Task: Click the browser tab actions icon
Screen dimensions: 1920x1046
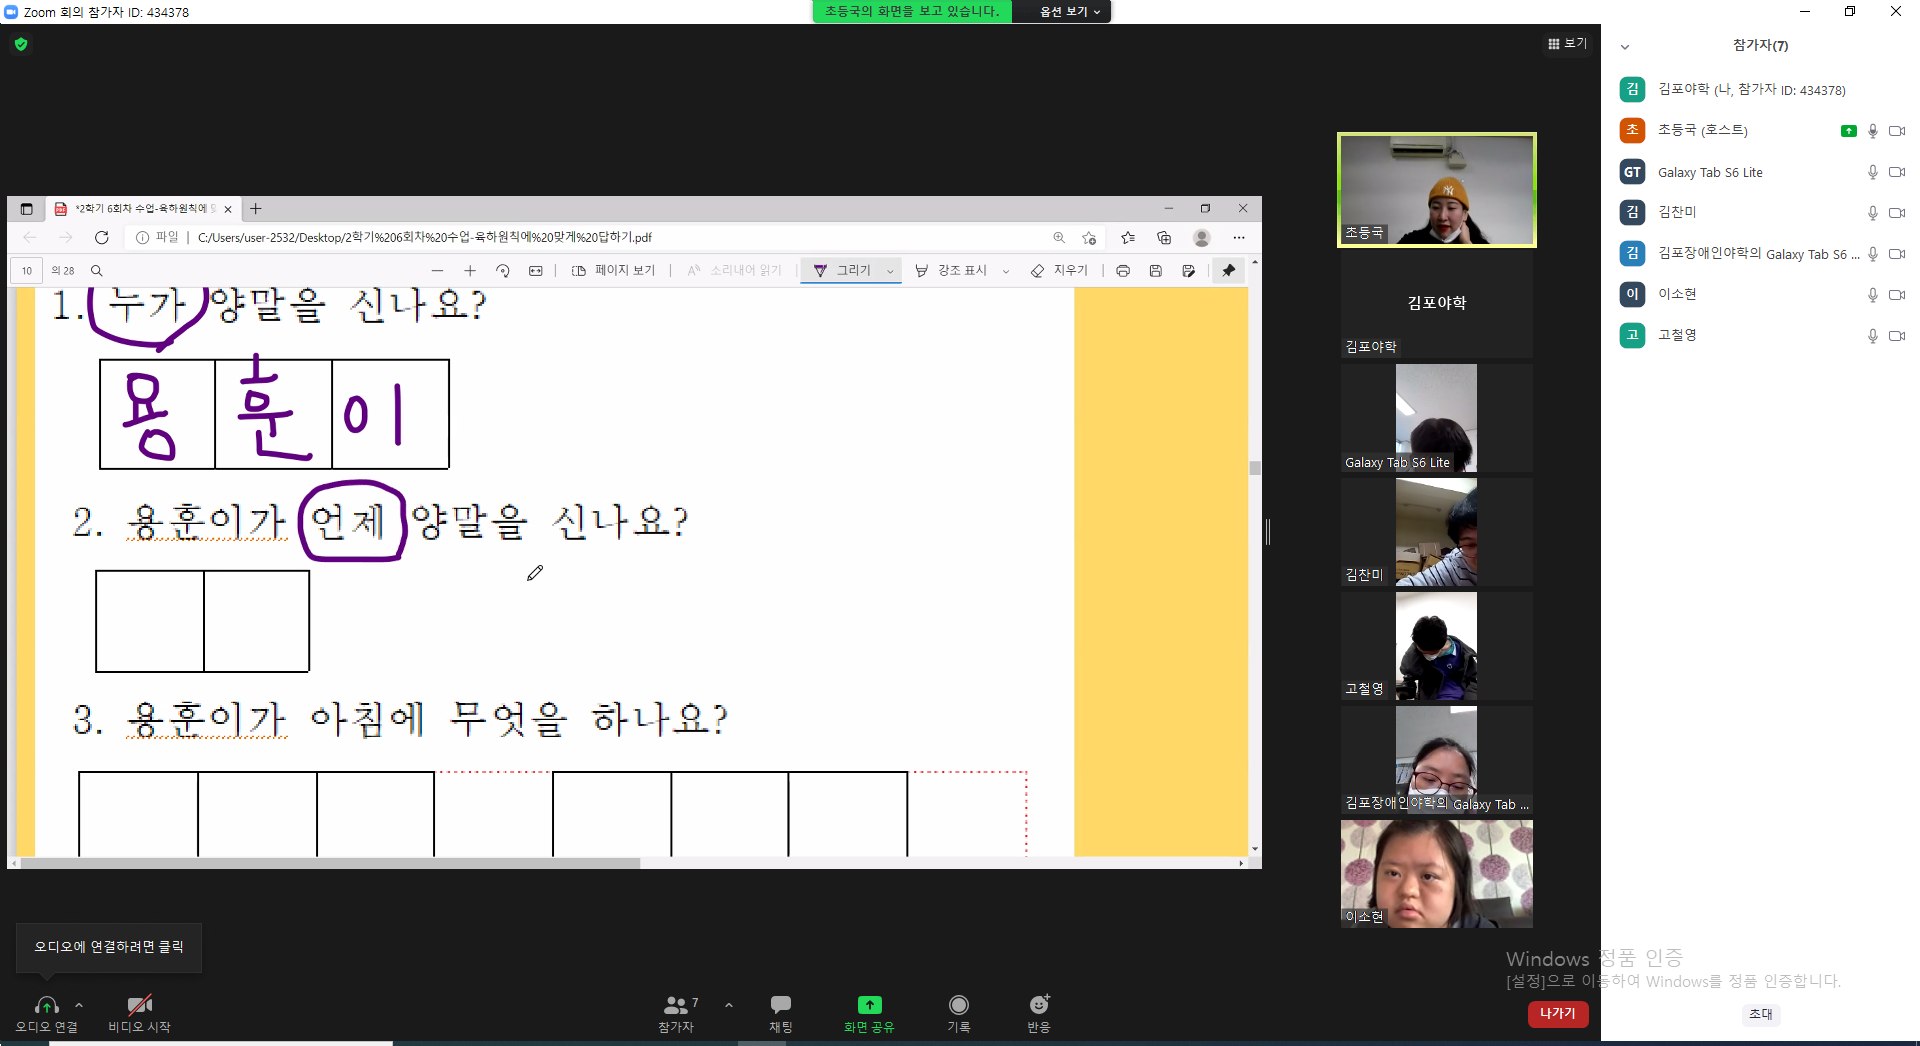Action: (x=26, y=209)
